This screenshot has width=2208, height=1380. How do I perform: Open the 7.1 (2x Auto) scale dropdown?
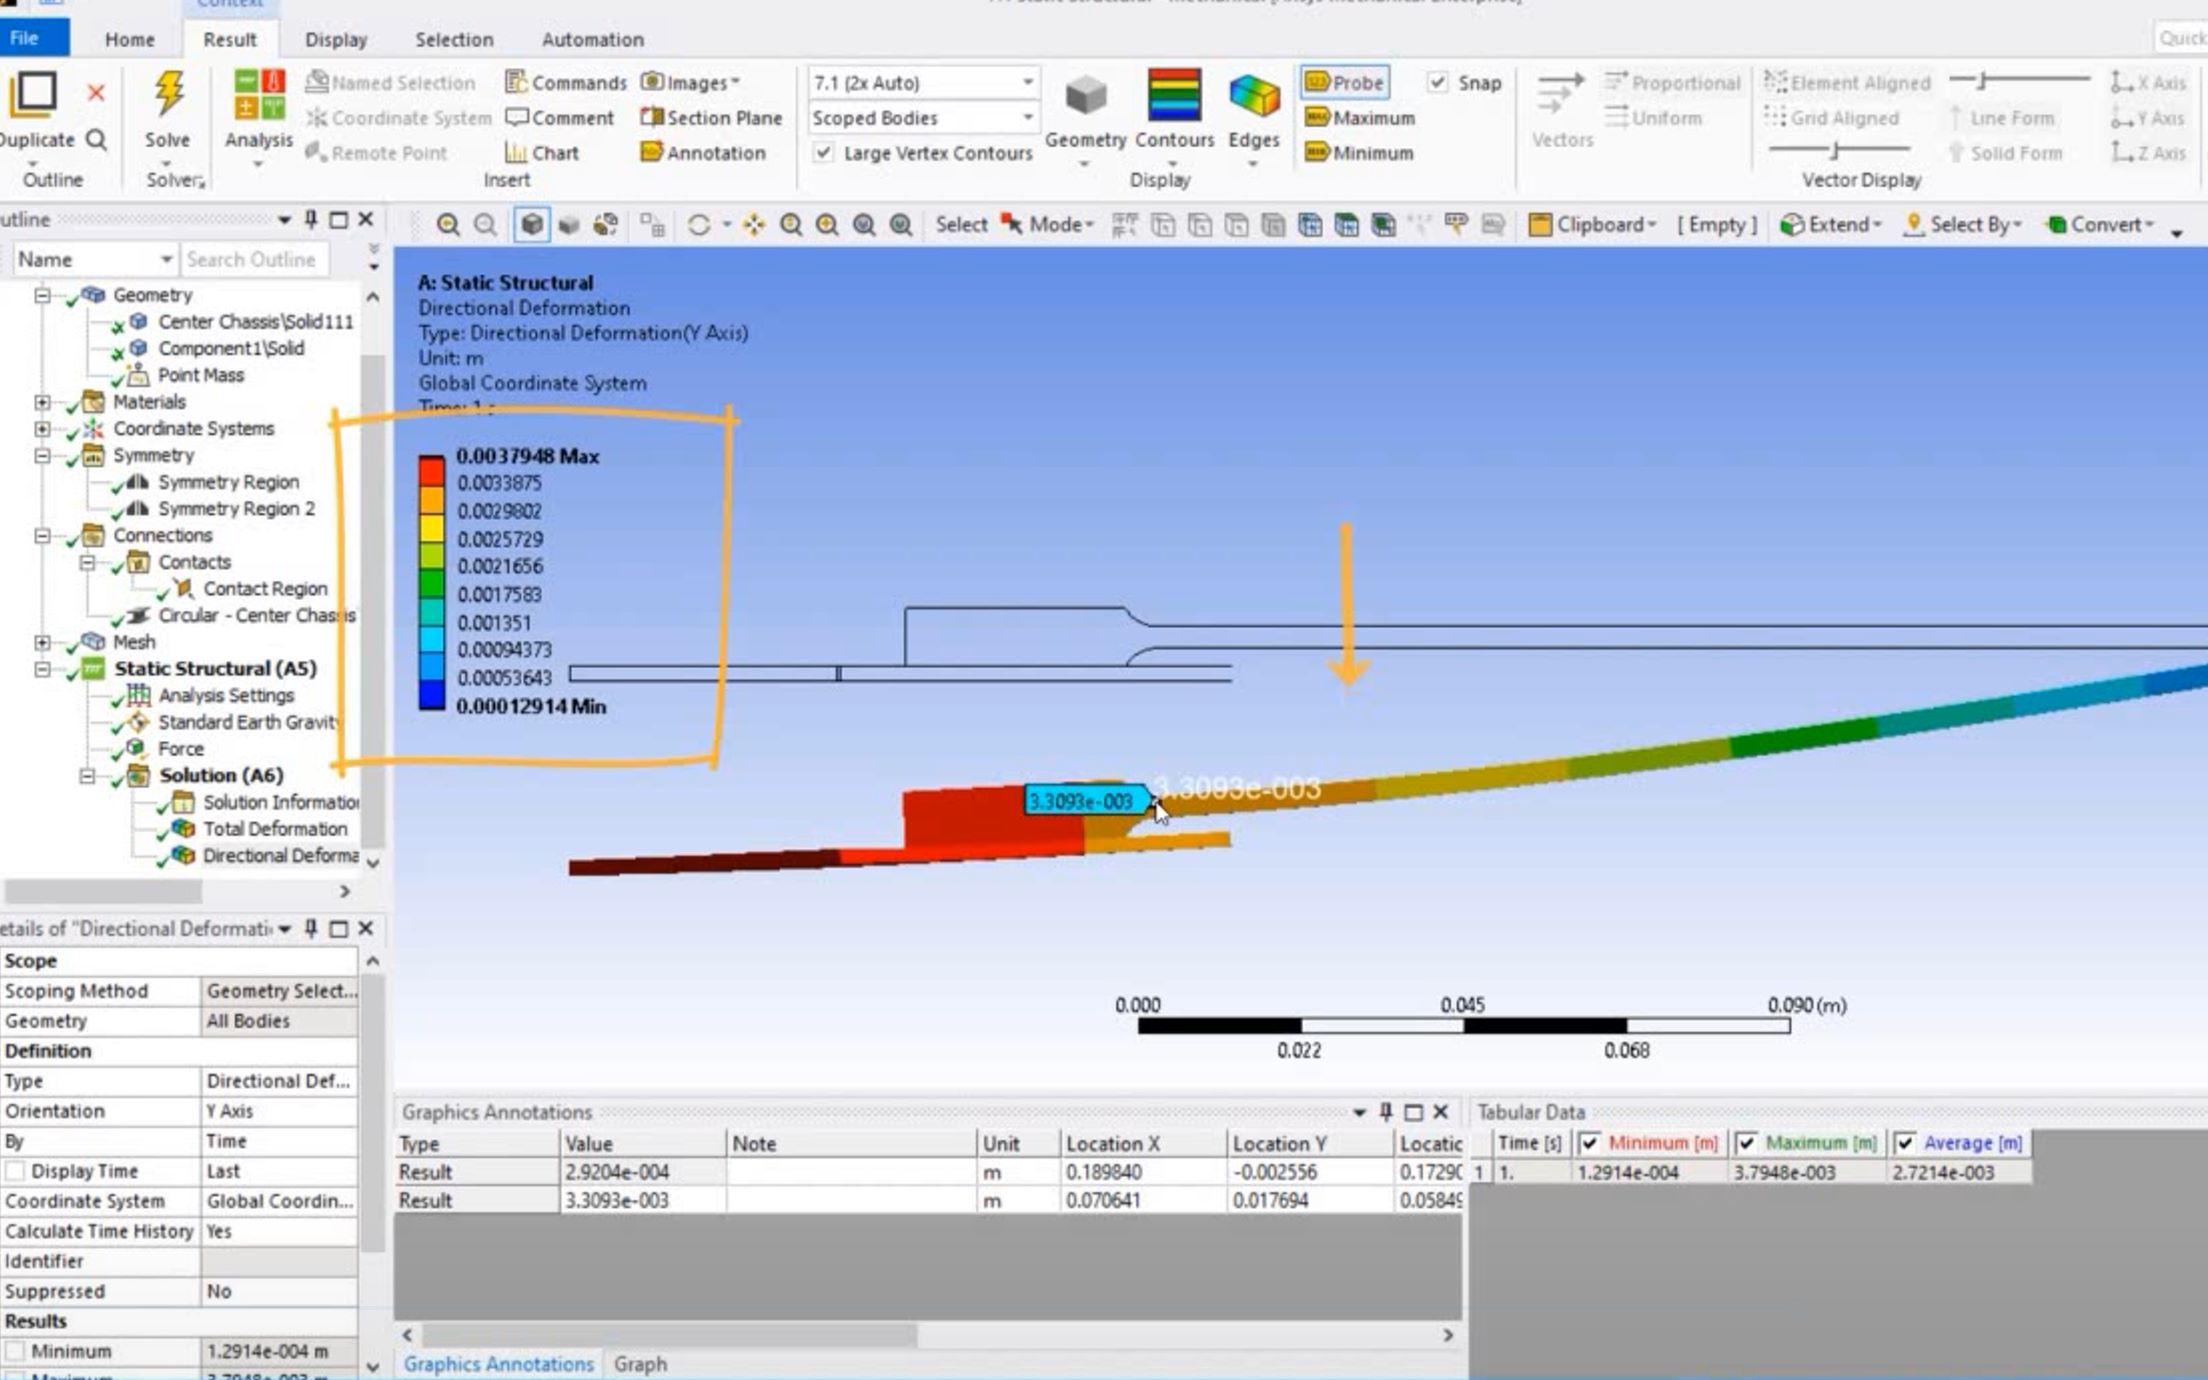(x=1027, y=83)
